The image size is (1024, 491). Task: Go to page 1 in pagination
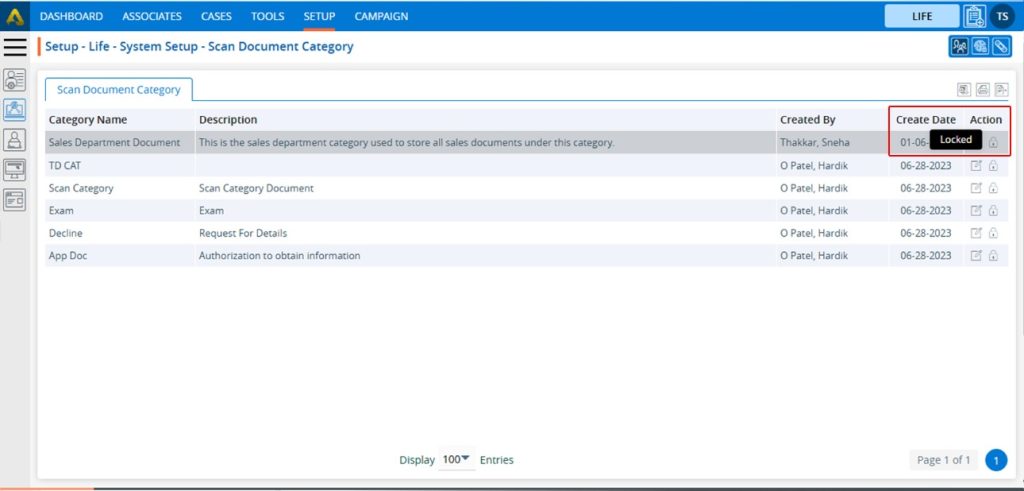point(995,460)
